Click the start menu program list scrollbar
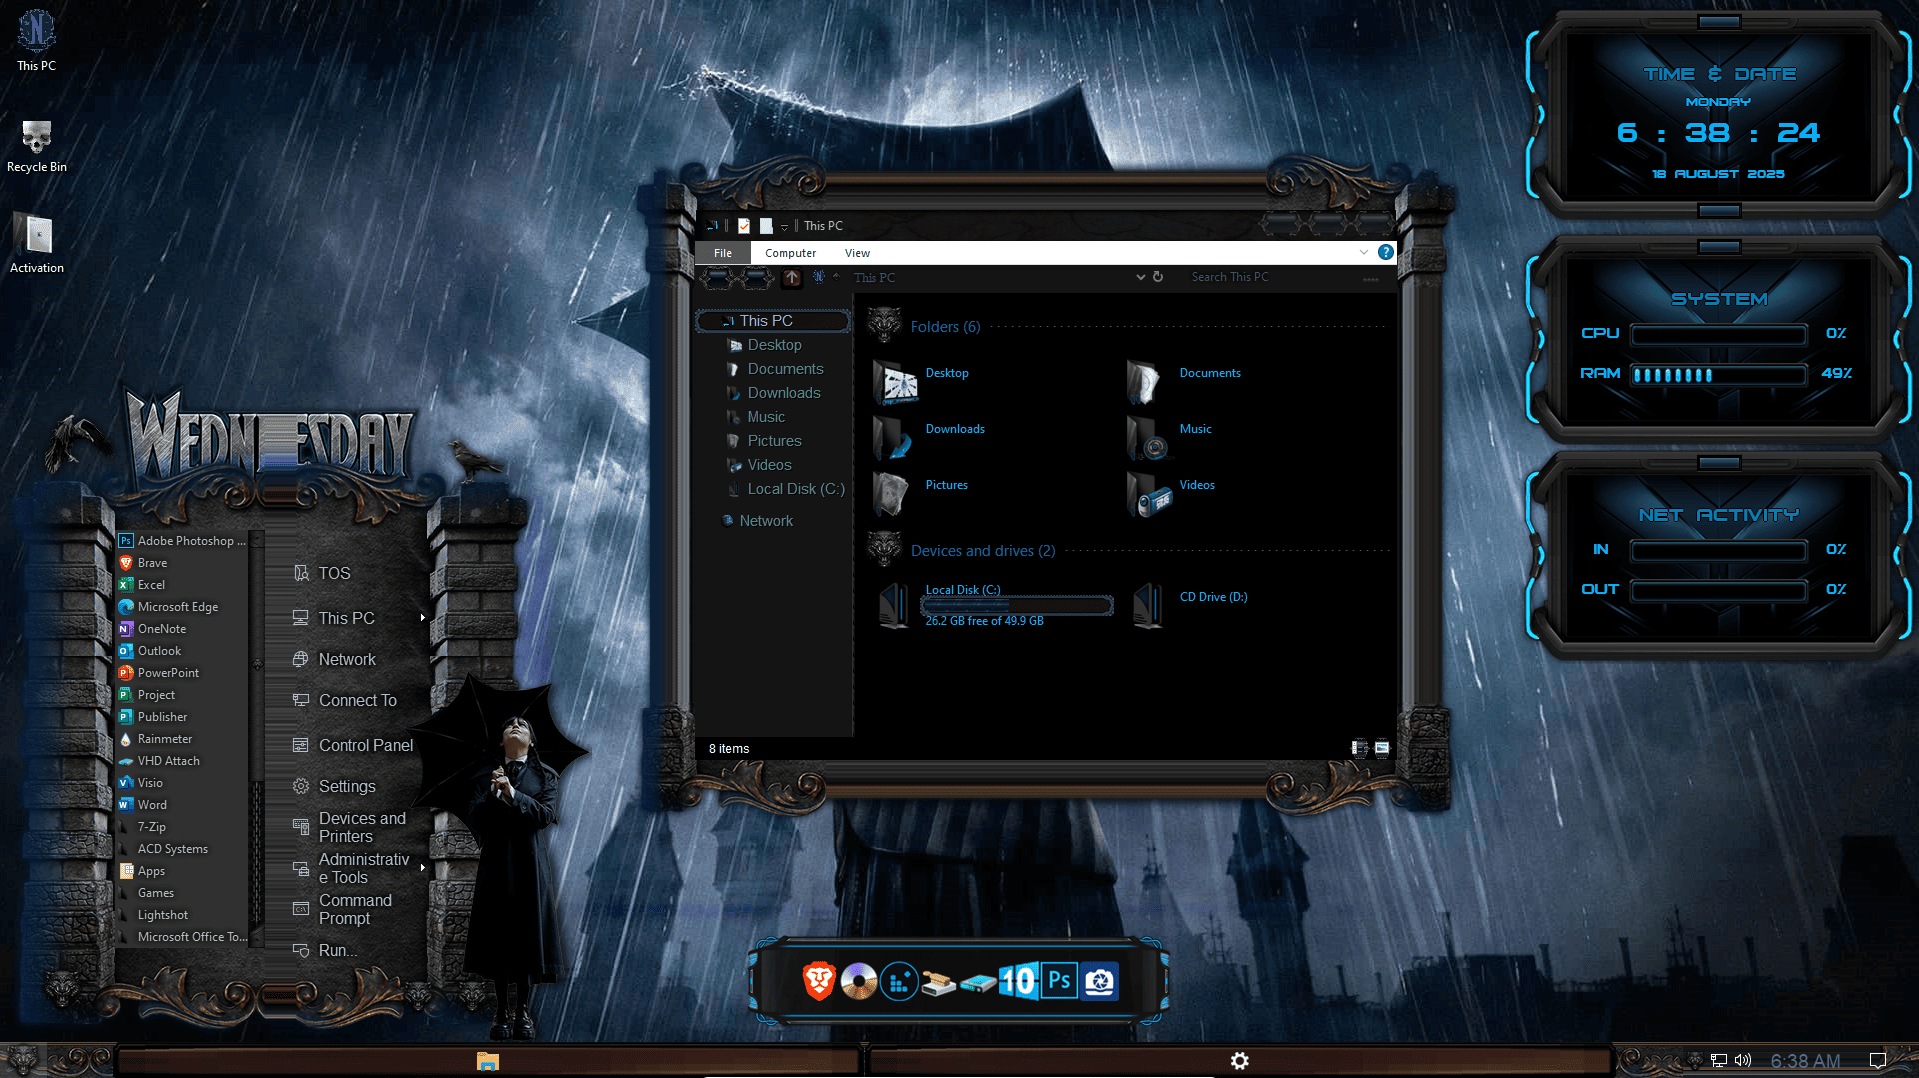This screenshot has width=1919, height=1078. [257, 738]
